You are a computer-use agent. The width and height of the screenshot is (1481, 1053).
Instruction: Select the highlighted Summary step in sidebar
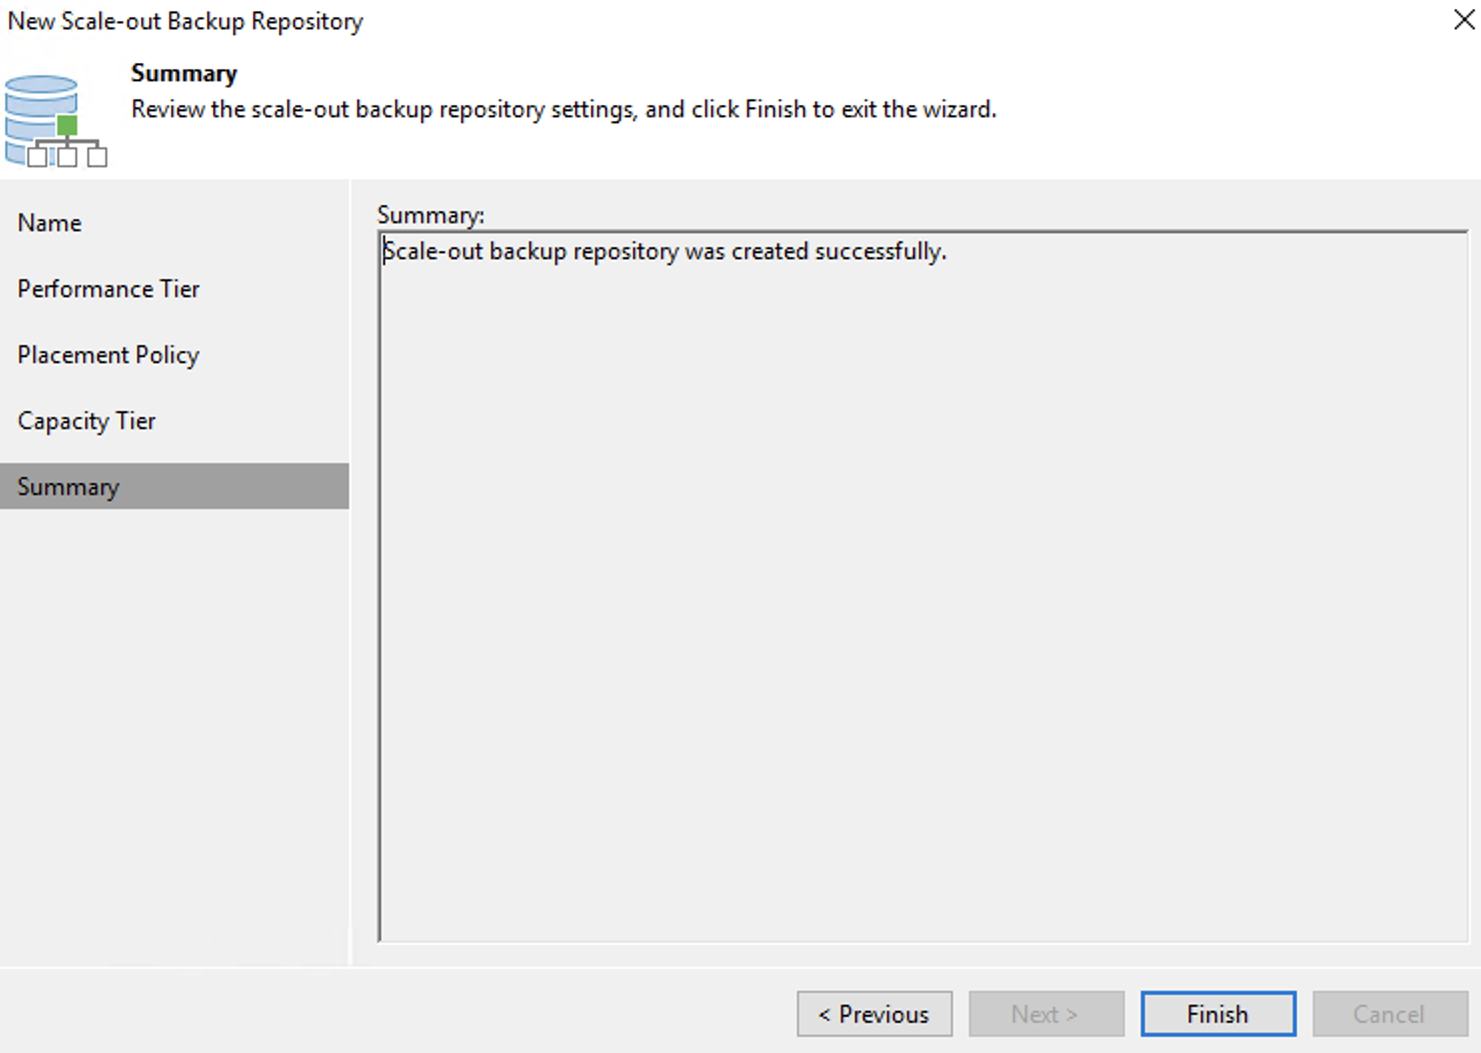(x=174, y=486)
